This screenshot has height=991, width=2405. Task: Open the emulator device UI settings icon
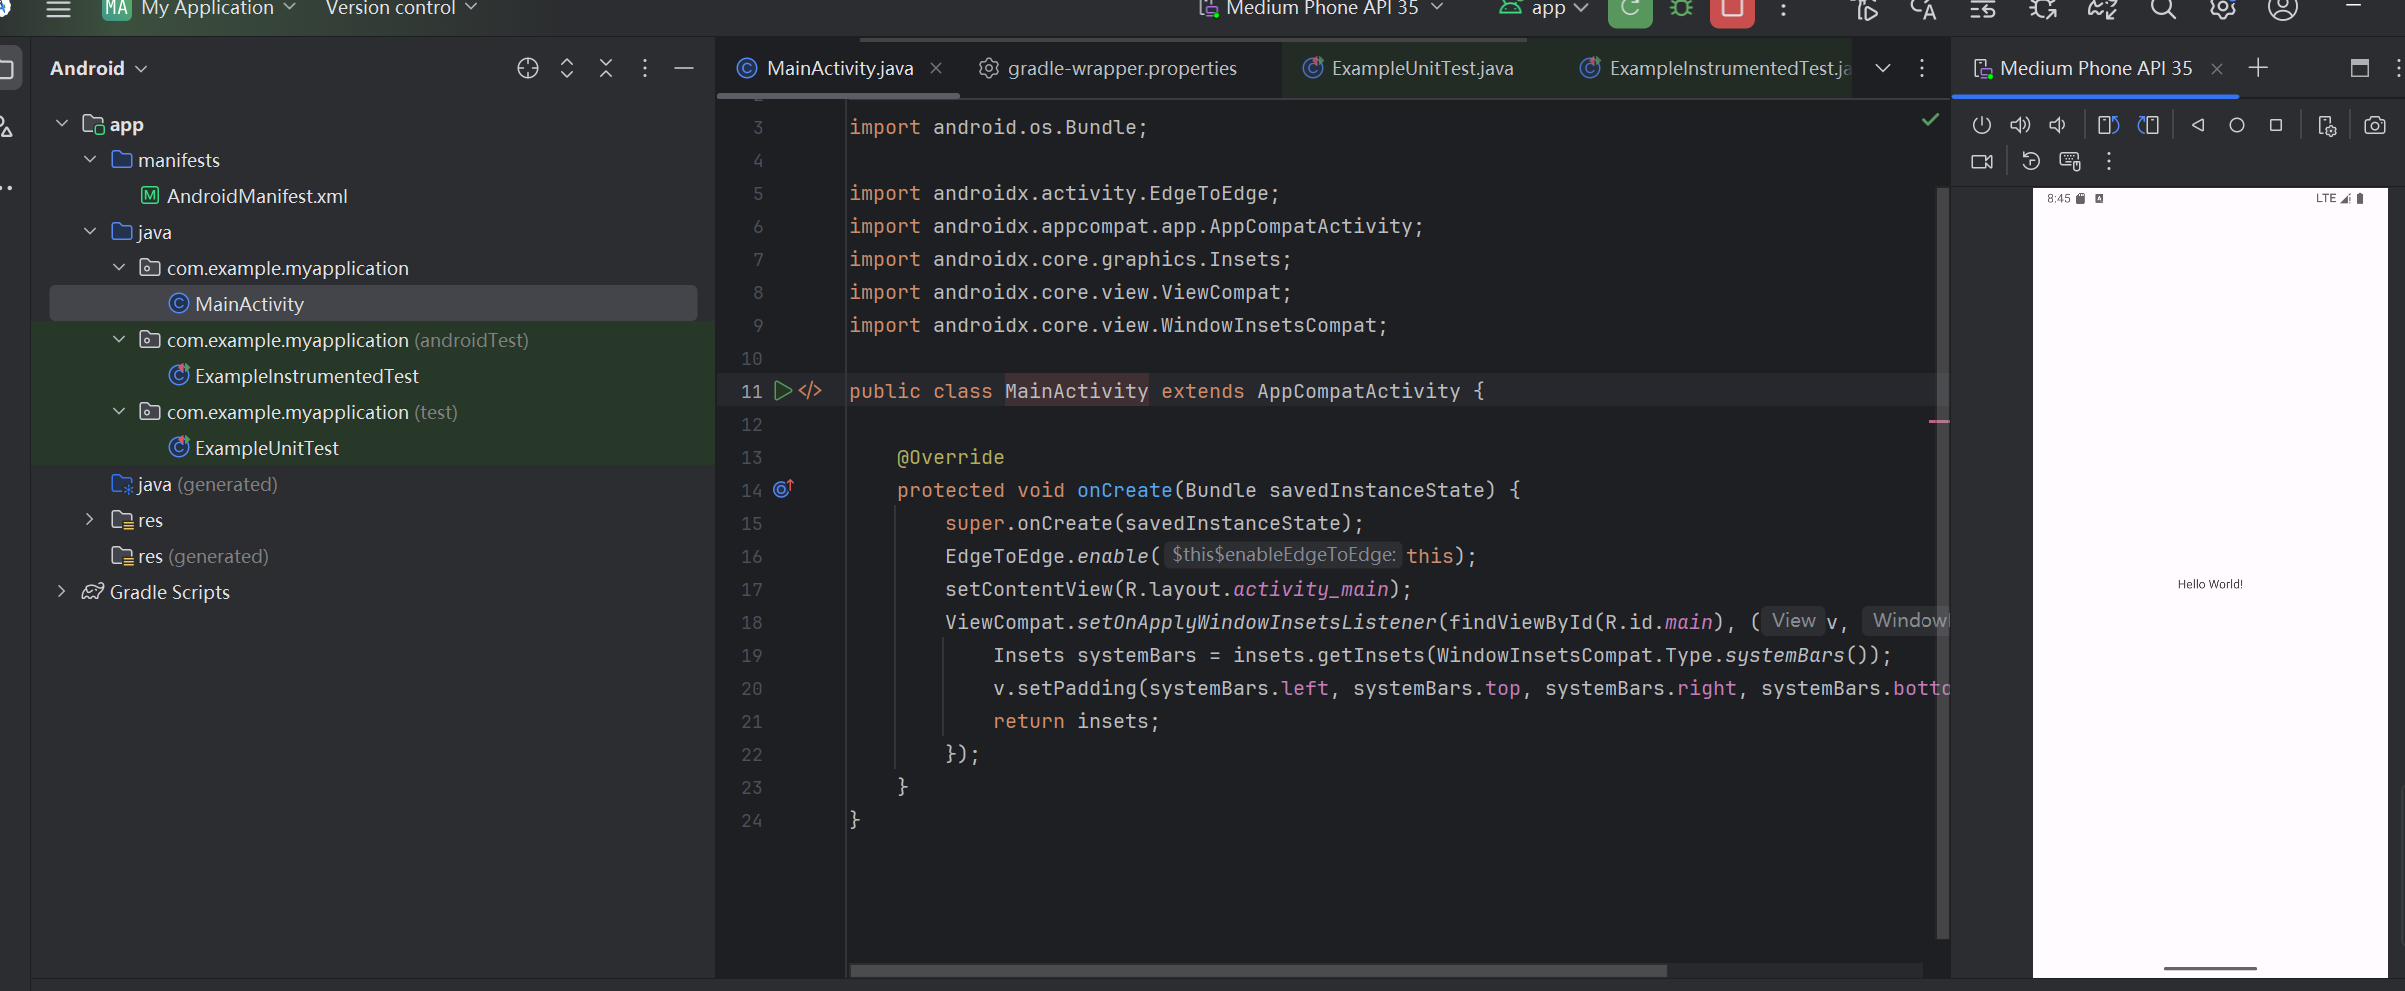click(2327, 126)
